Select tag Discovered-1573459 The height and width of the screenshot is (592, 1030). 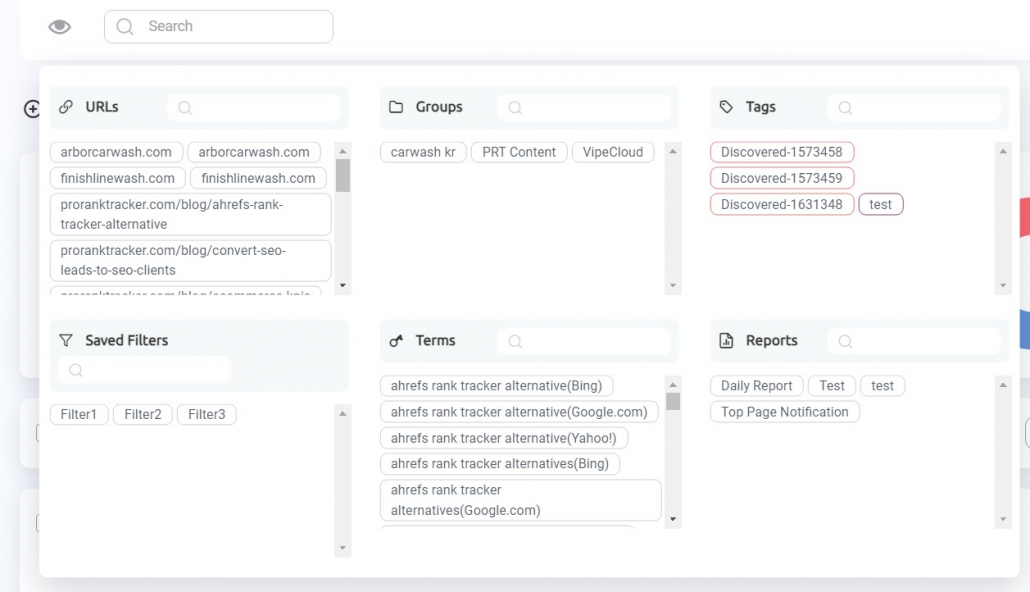click(782, 178)
